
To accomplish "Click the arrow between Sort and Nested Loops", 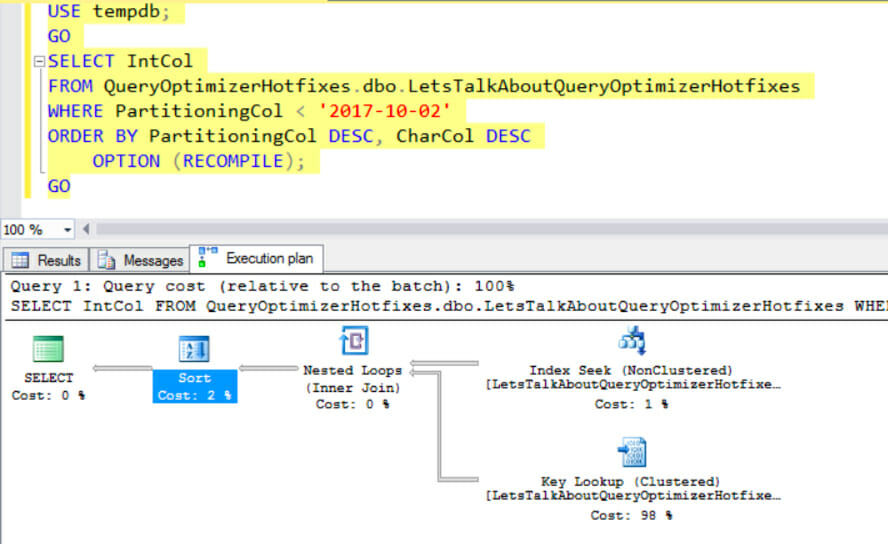I will pos(268,369).
